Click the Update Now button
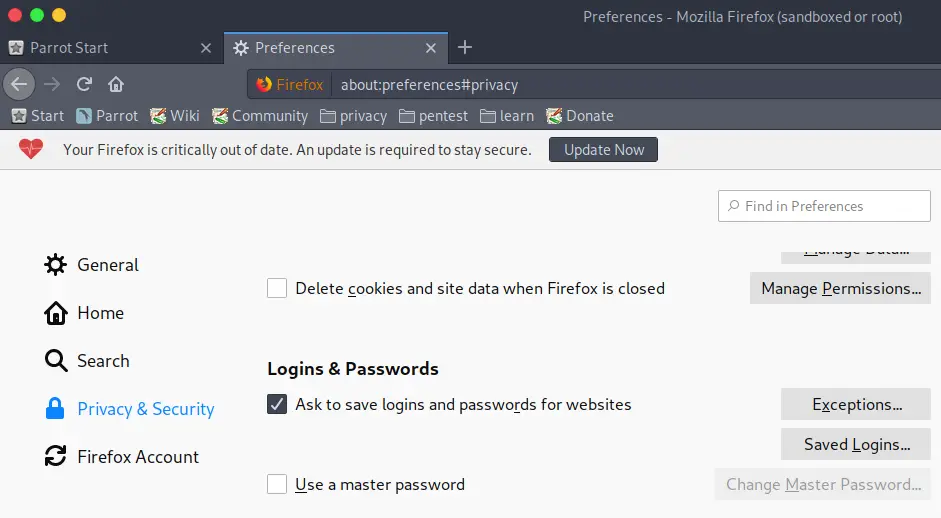The height and width of the screenshot is (518, 941). tap(603, 149)
